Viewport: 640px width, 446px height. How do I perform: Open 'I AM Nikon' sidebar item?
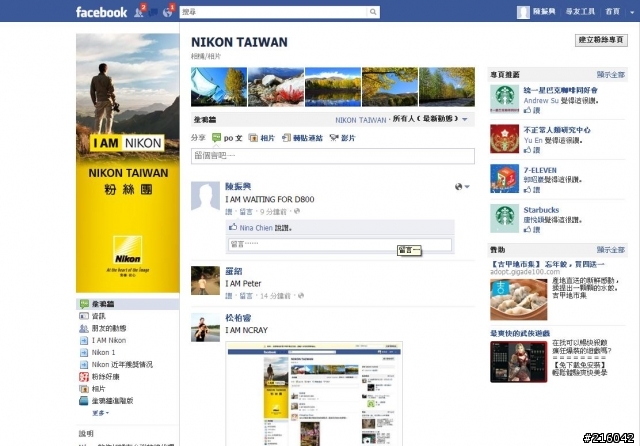[109, 340]
